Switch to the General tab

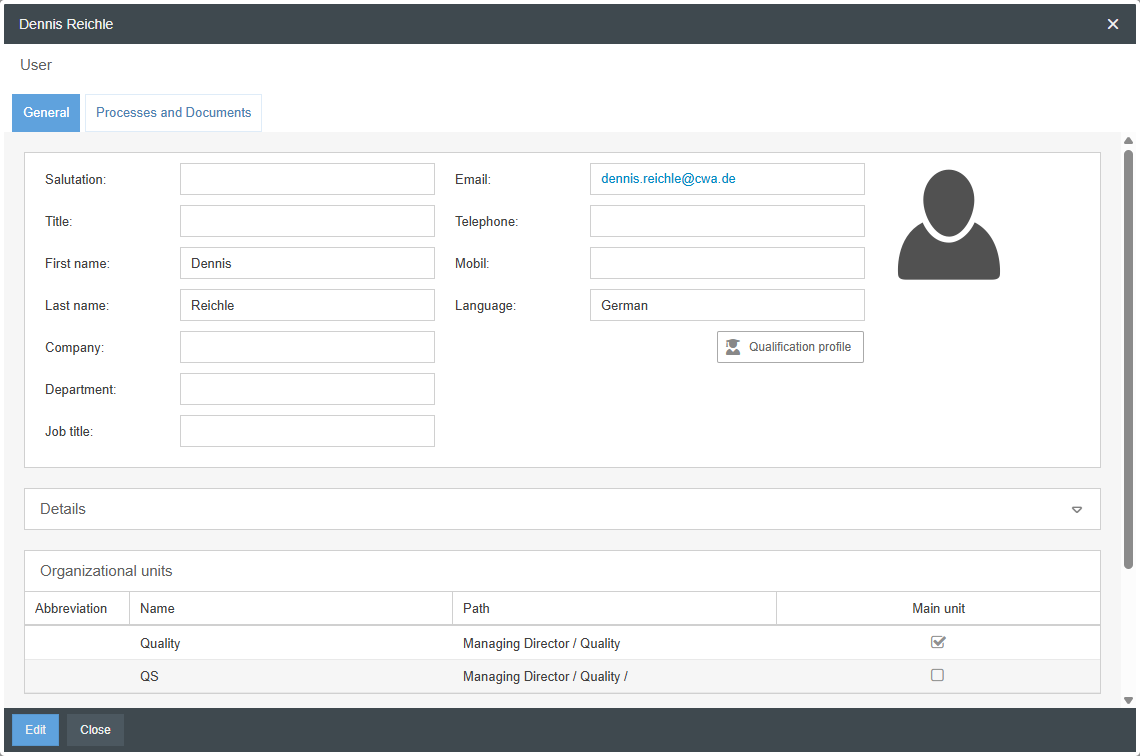pos(46,113)
